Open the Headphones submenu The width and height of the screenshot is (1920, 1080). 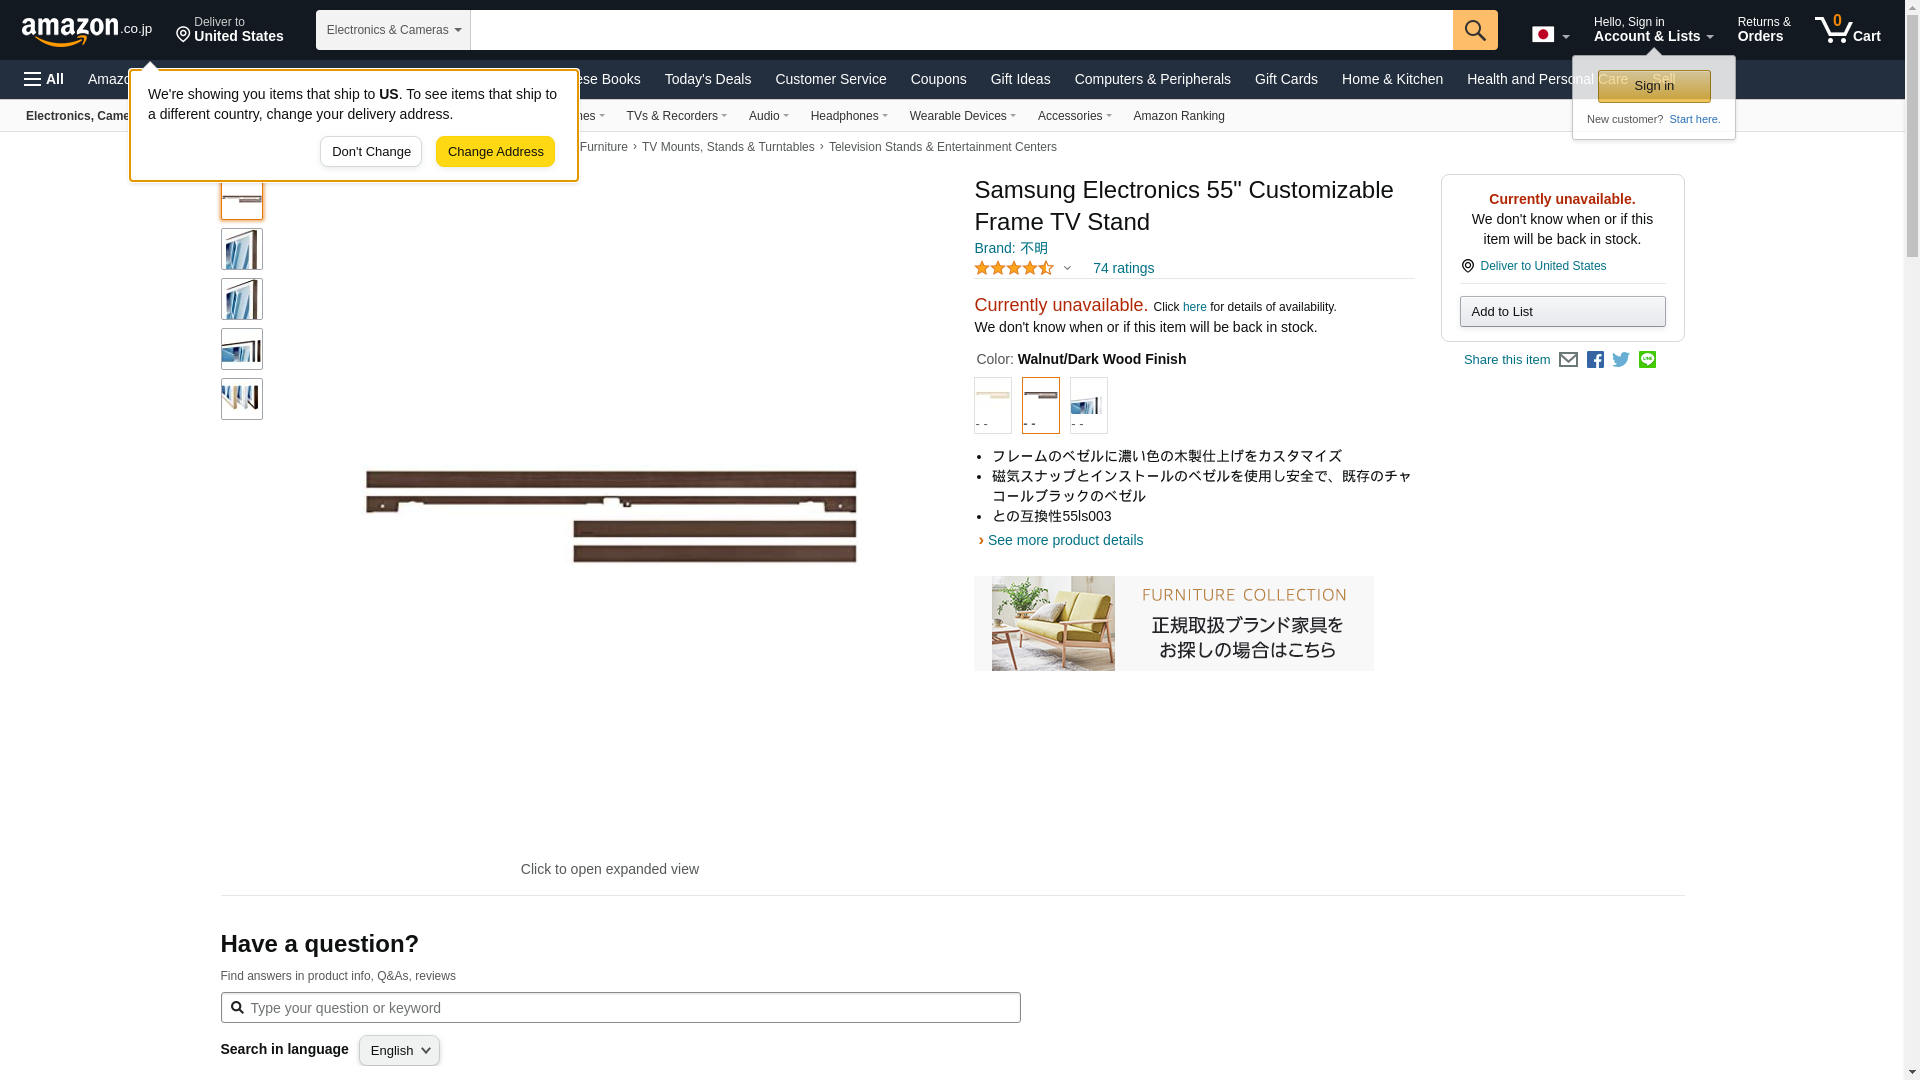coord(849,116)
